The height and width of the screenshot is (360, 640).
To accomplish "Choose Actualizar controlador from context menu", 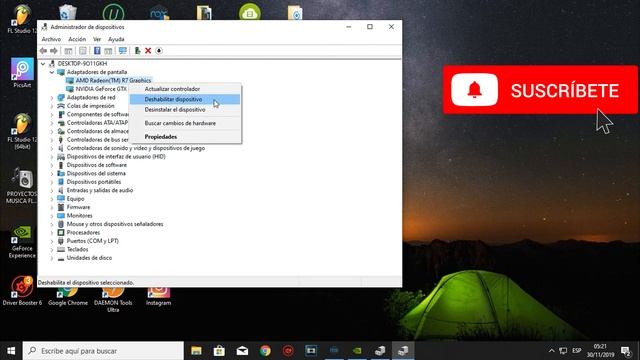I will 185,89.
